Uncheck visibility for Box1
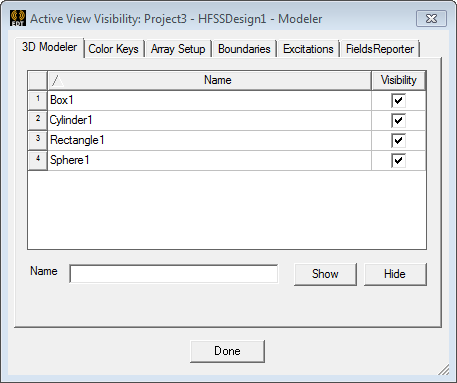 (398, 101)
